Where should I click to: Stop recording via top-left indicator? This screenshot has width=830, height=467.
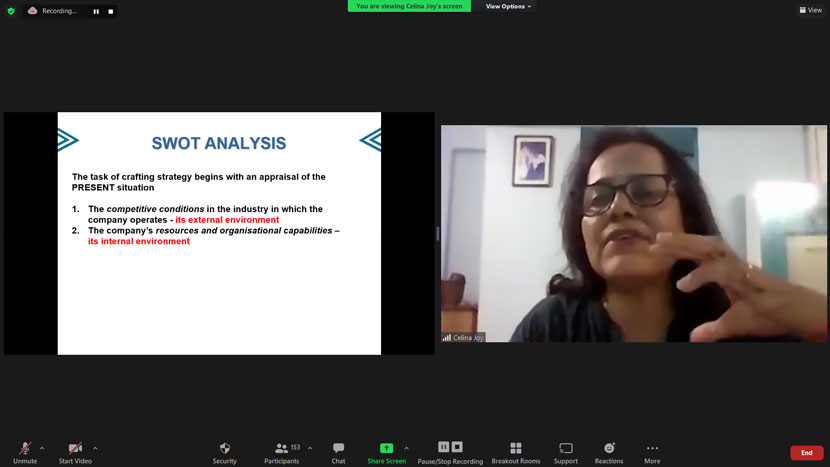coord(111,11)
